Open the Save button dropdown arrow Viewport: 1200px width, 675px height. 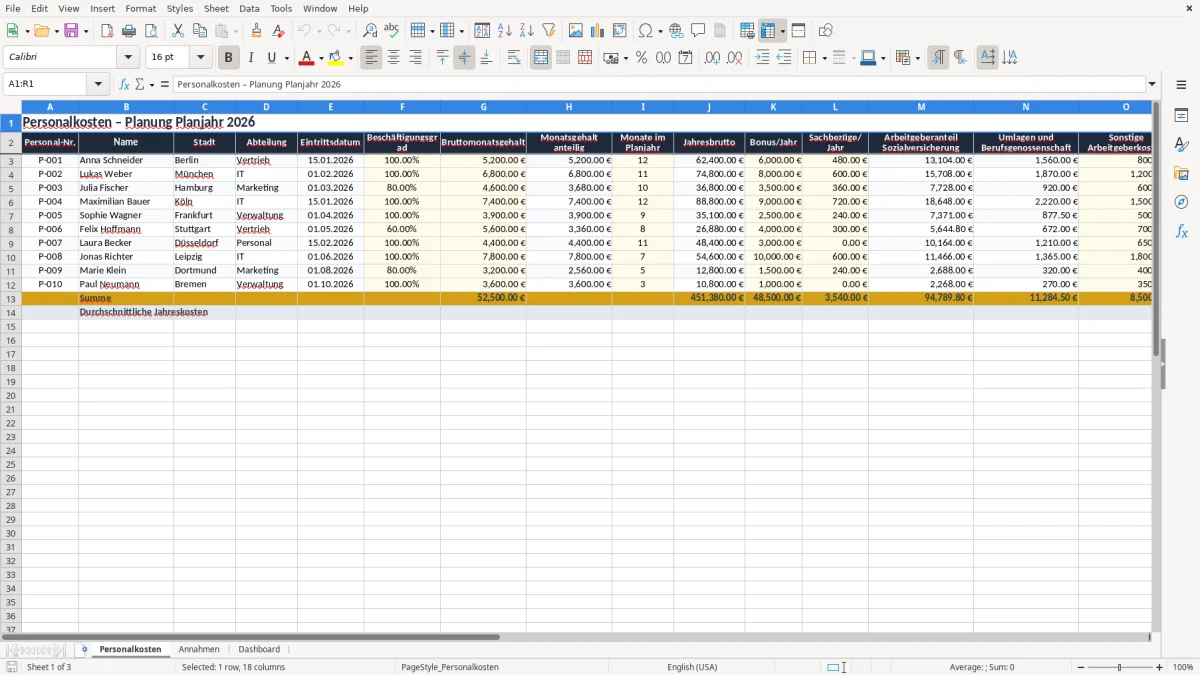point(86,31)
